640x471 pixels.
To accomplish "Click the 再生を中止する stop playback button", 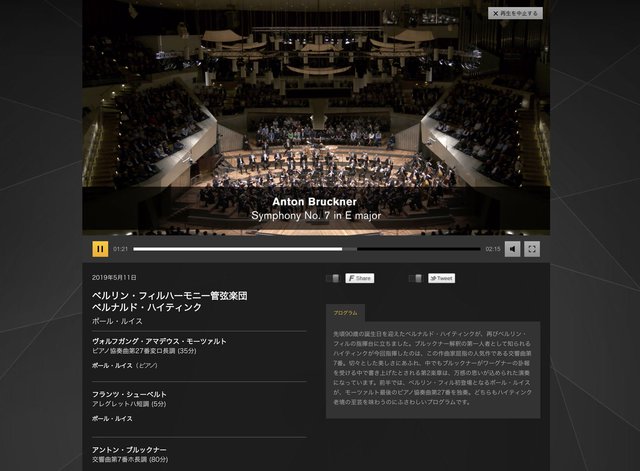I will coord(516,13).
